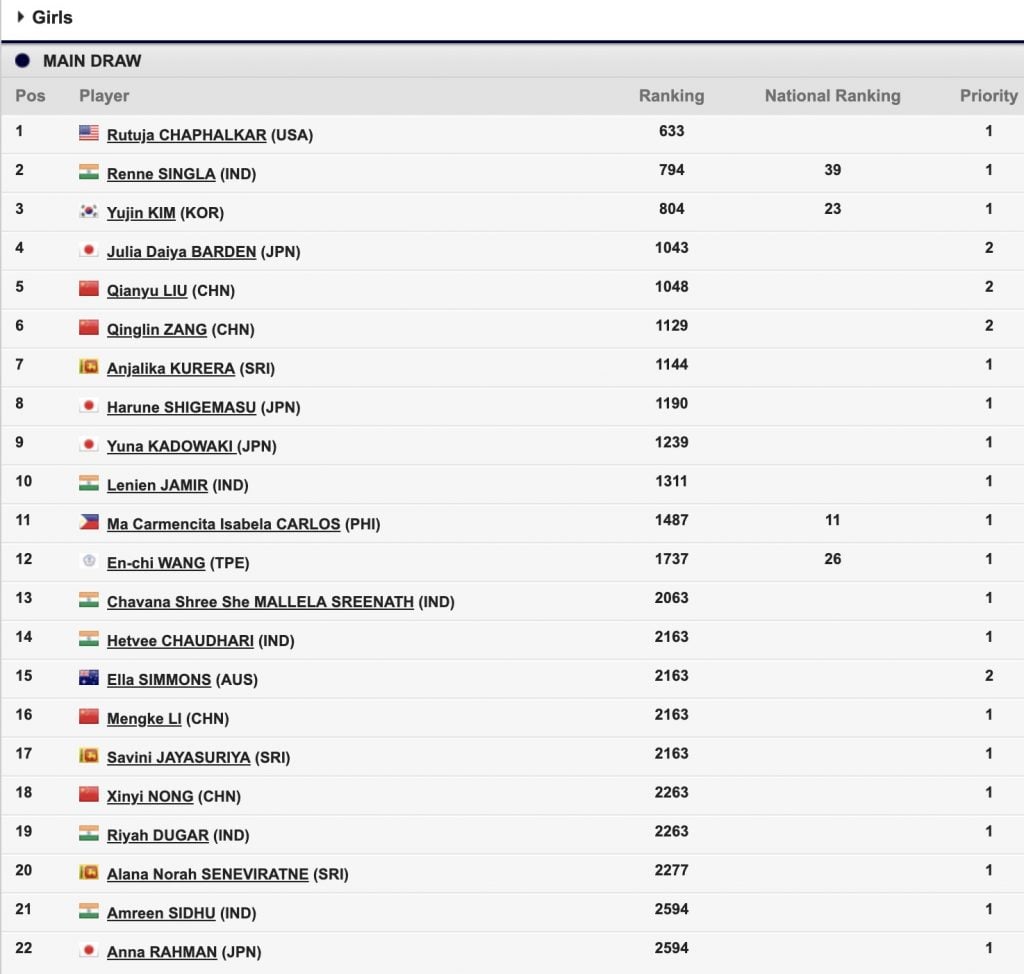1024x974 pixels.
Task: Click India flag beside Lenien Jamir
Action: (89, 483)
